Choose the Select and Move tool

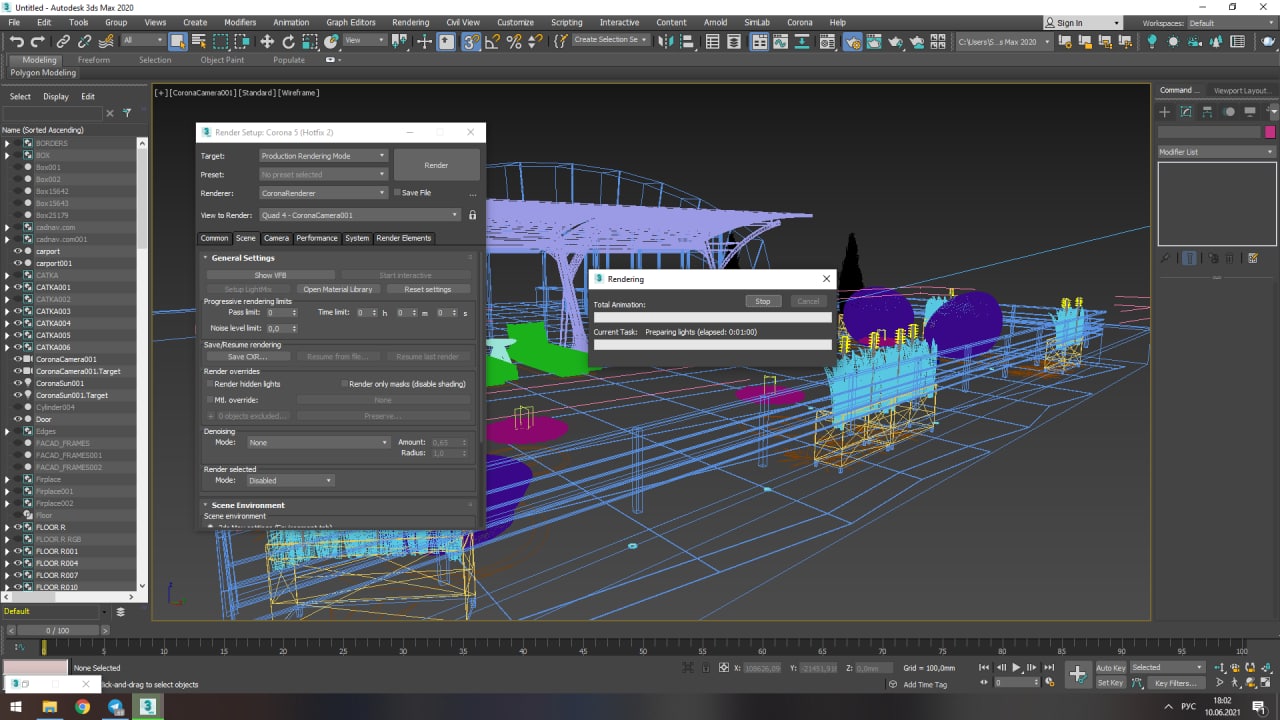tap(267, 41)
